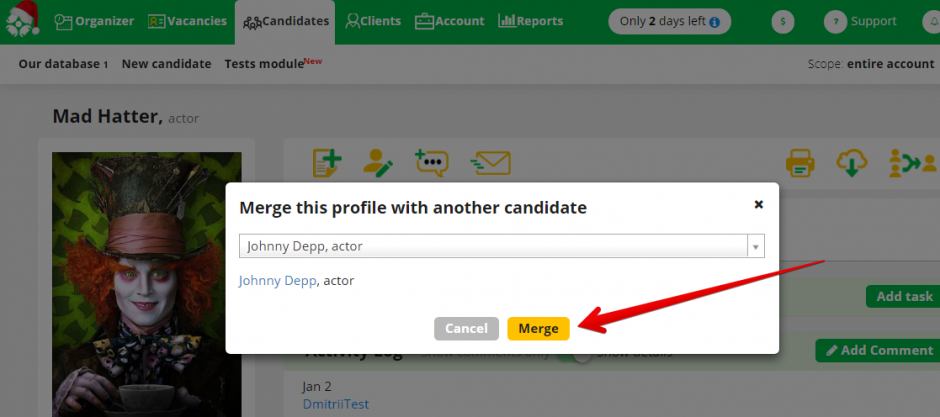Click the print profile printer icon
Screen dimensions: 940x417
[800, 162]
